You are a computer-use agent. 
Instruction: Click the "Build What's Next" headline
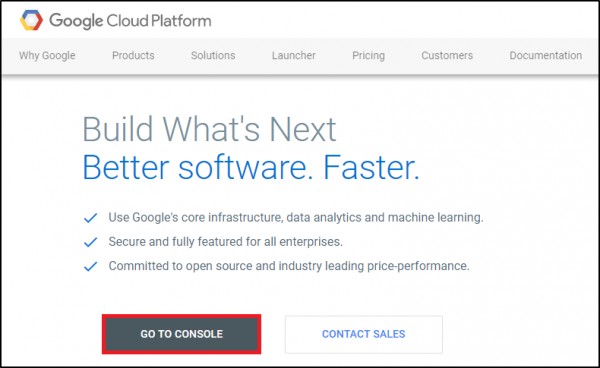(x=209, y=129)
